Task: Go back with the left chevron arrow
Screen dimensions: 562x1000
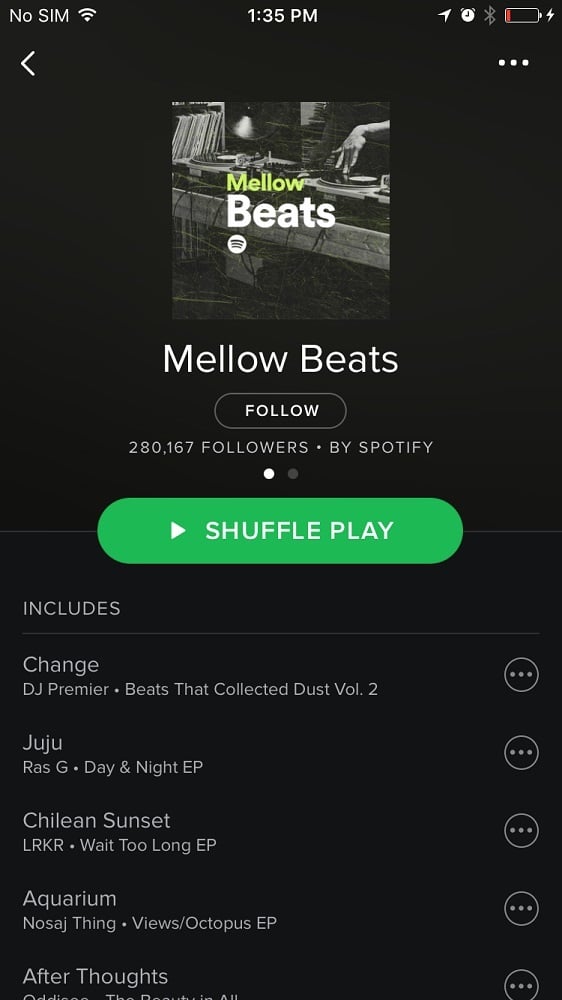Action: point(28,63)
